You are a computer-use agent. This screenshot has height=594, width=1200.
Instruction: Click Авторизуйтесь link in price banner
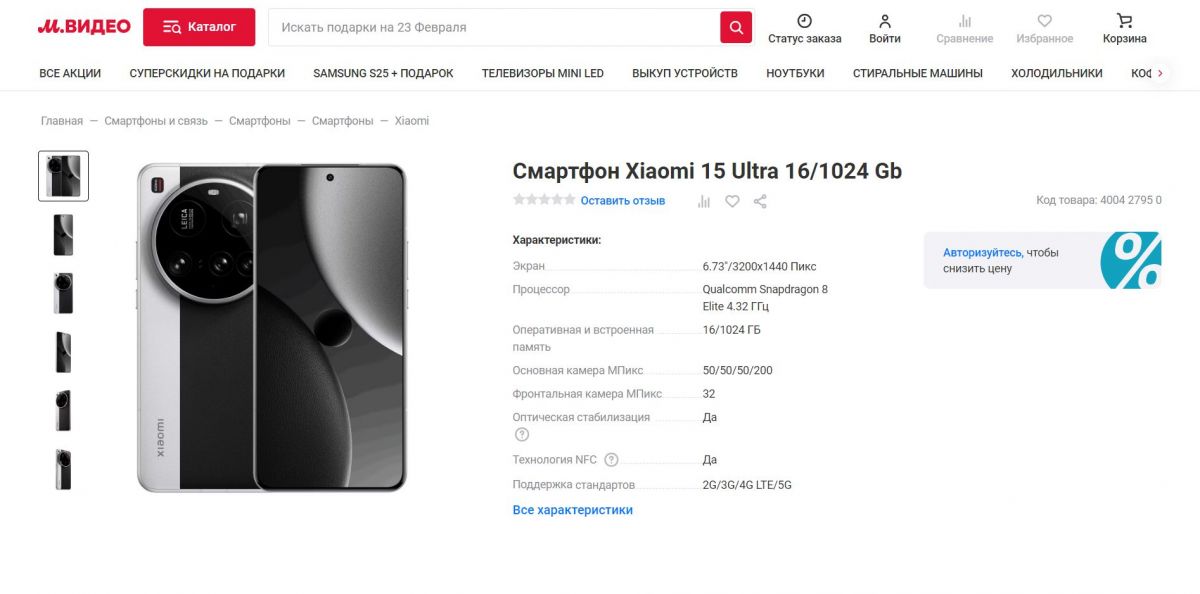point(982,253)
